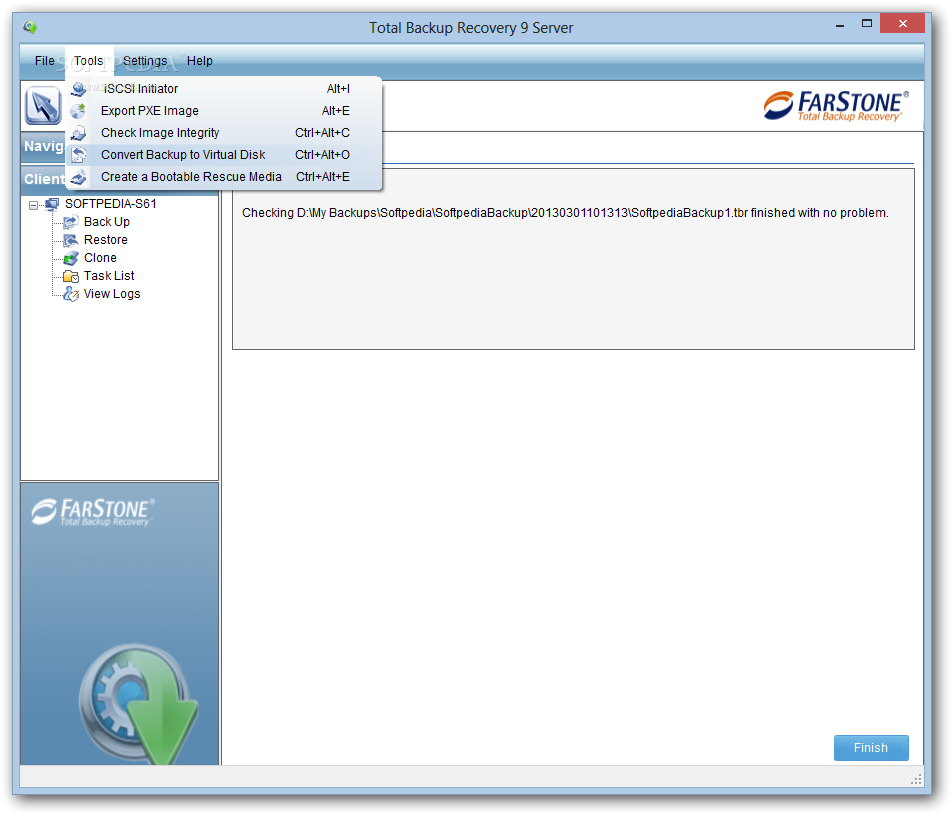This screenshot has width=952, height=815.
Task: Close the Total Backup Recovery window
Action: pyautogui.click(x=902, y=24)
